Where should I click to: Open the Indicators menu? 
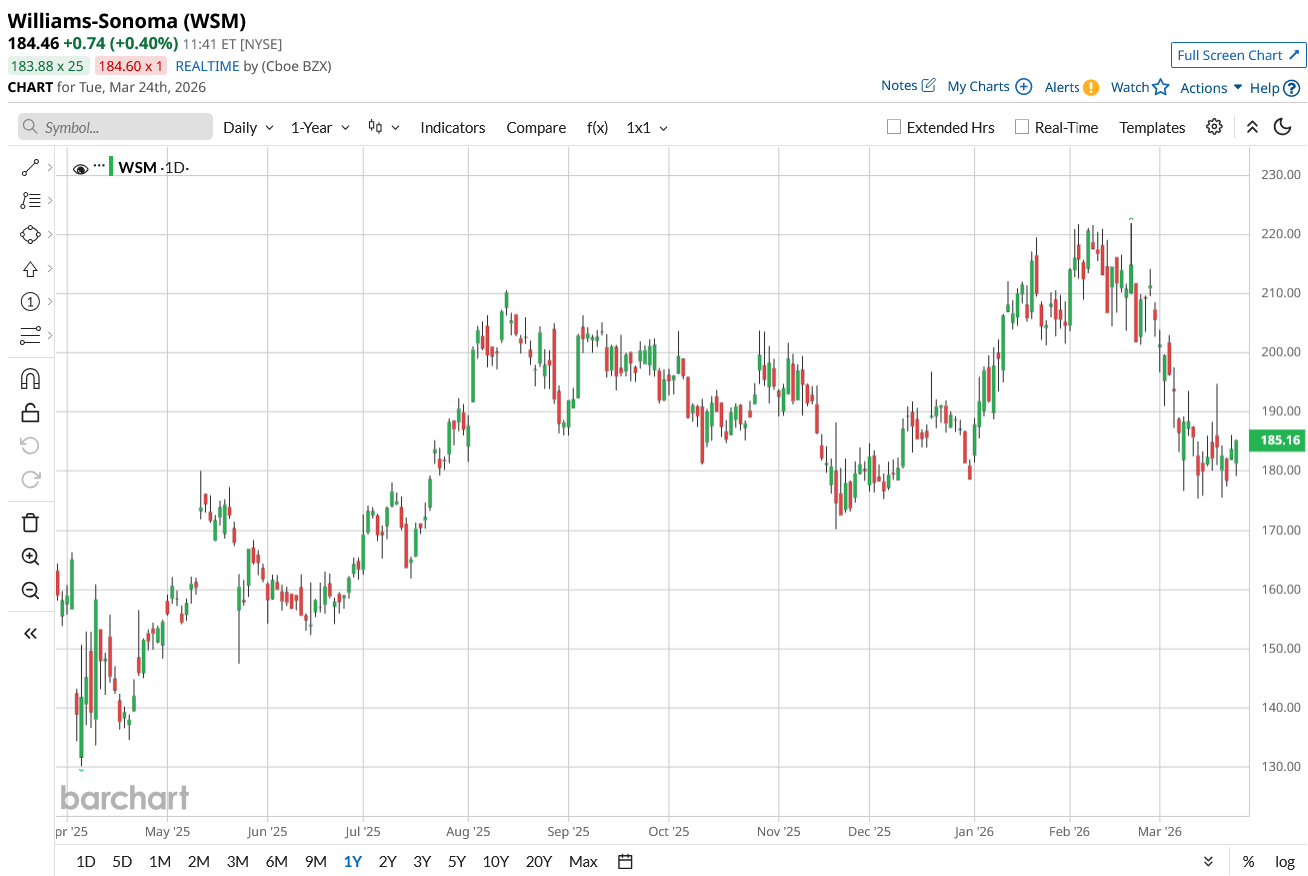[x=452, y=128]
